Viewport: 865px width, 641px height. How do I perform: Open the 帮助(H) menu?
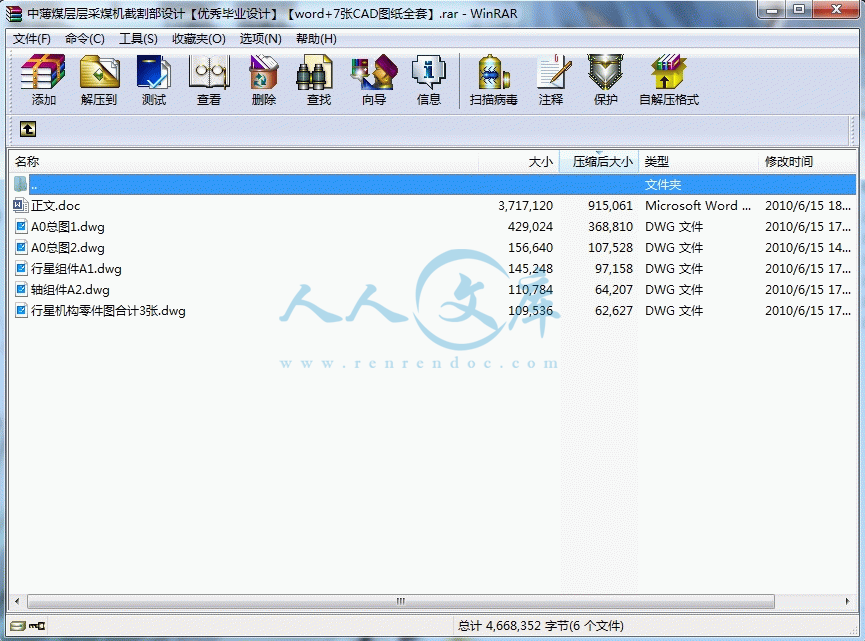pos(316,39)
